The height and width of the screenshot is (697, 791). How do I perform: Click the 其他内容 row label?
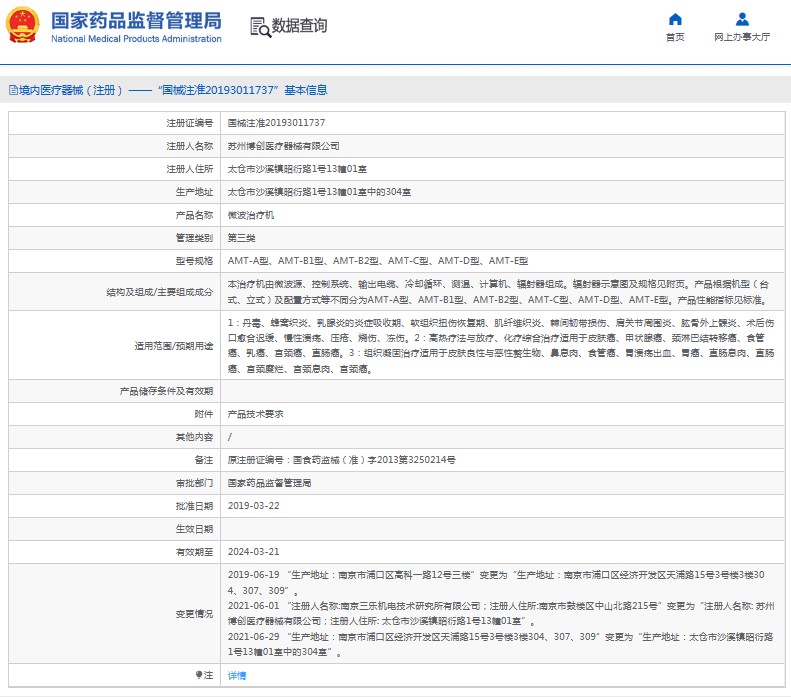click(194, 437)
